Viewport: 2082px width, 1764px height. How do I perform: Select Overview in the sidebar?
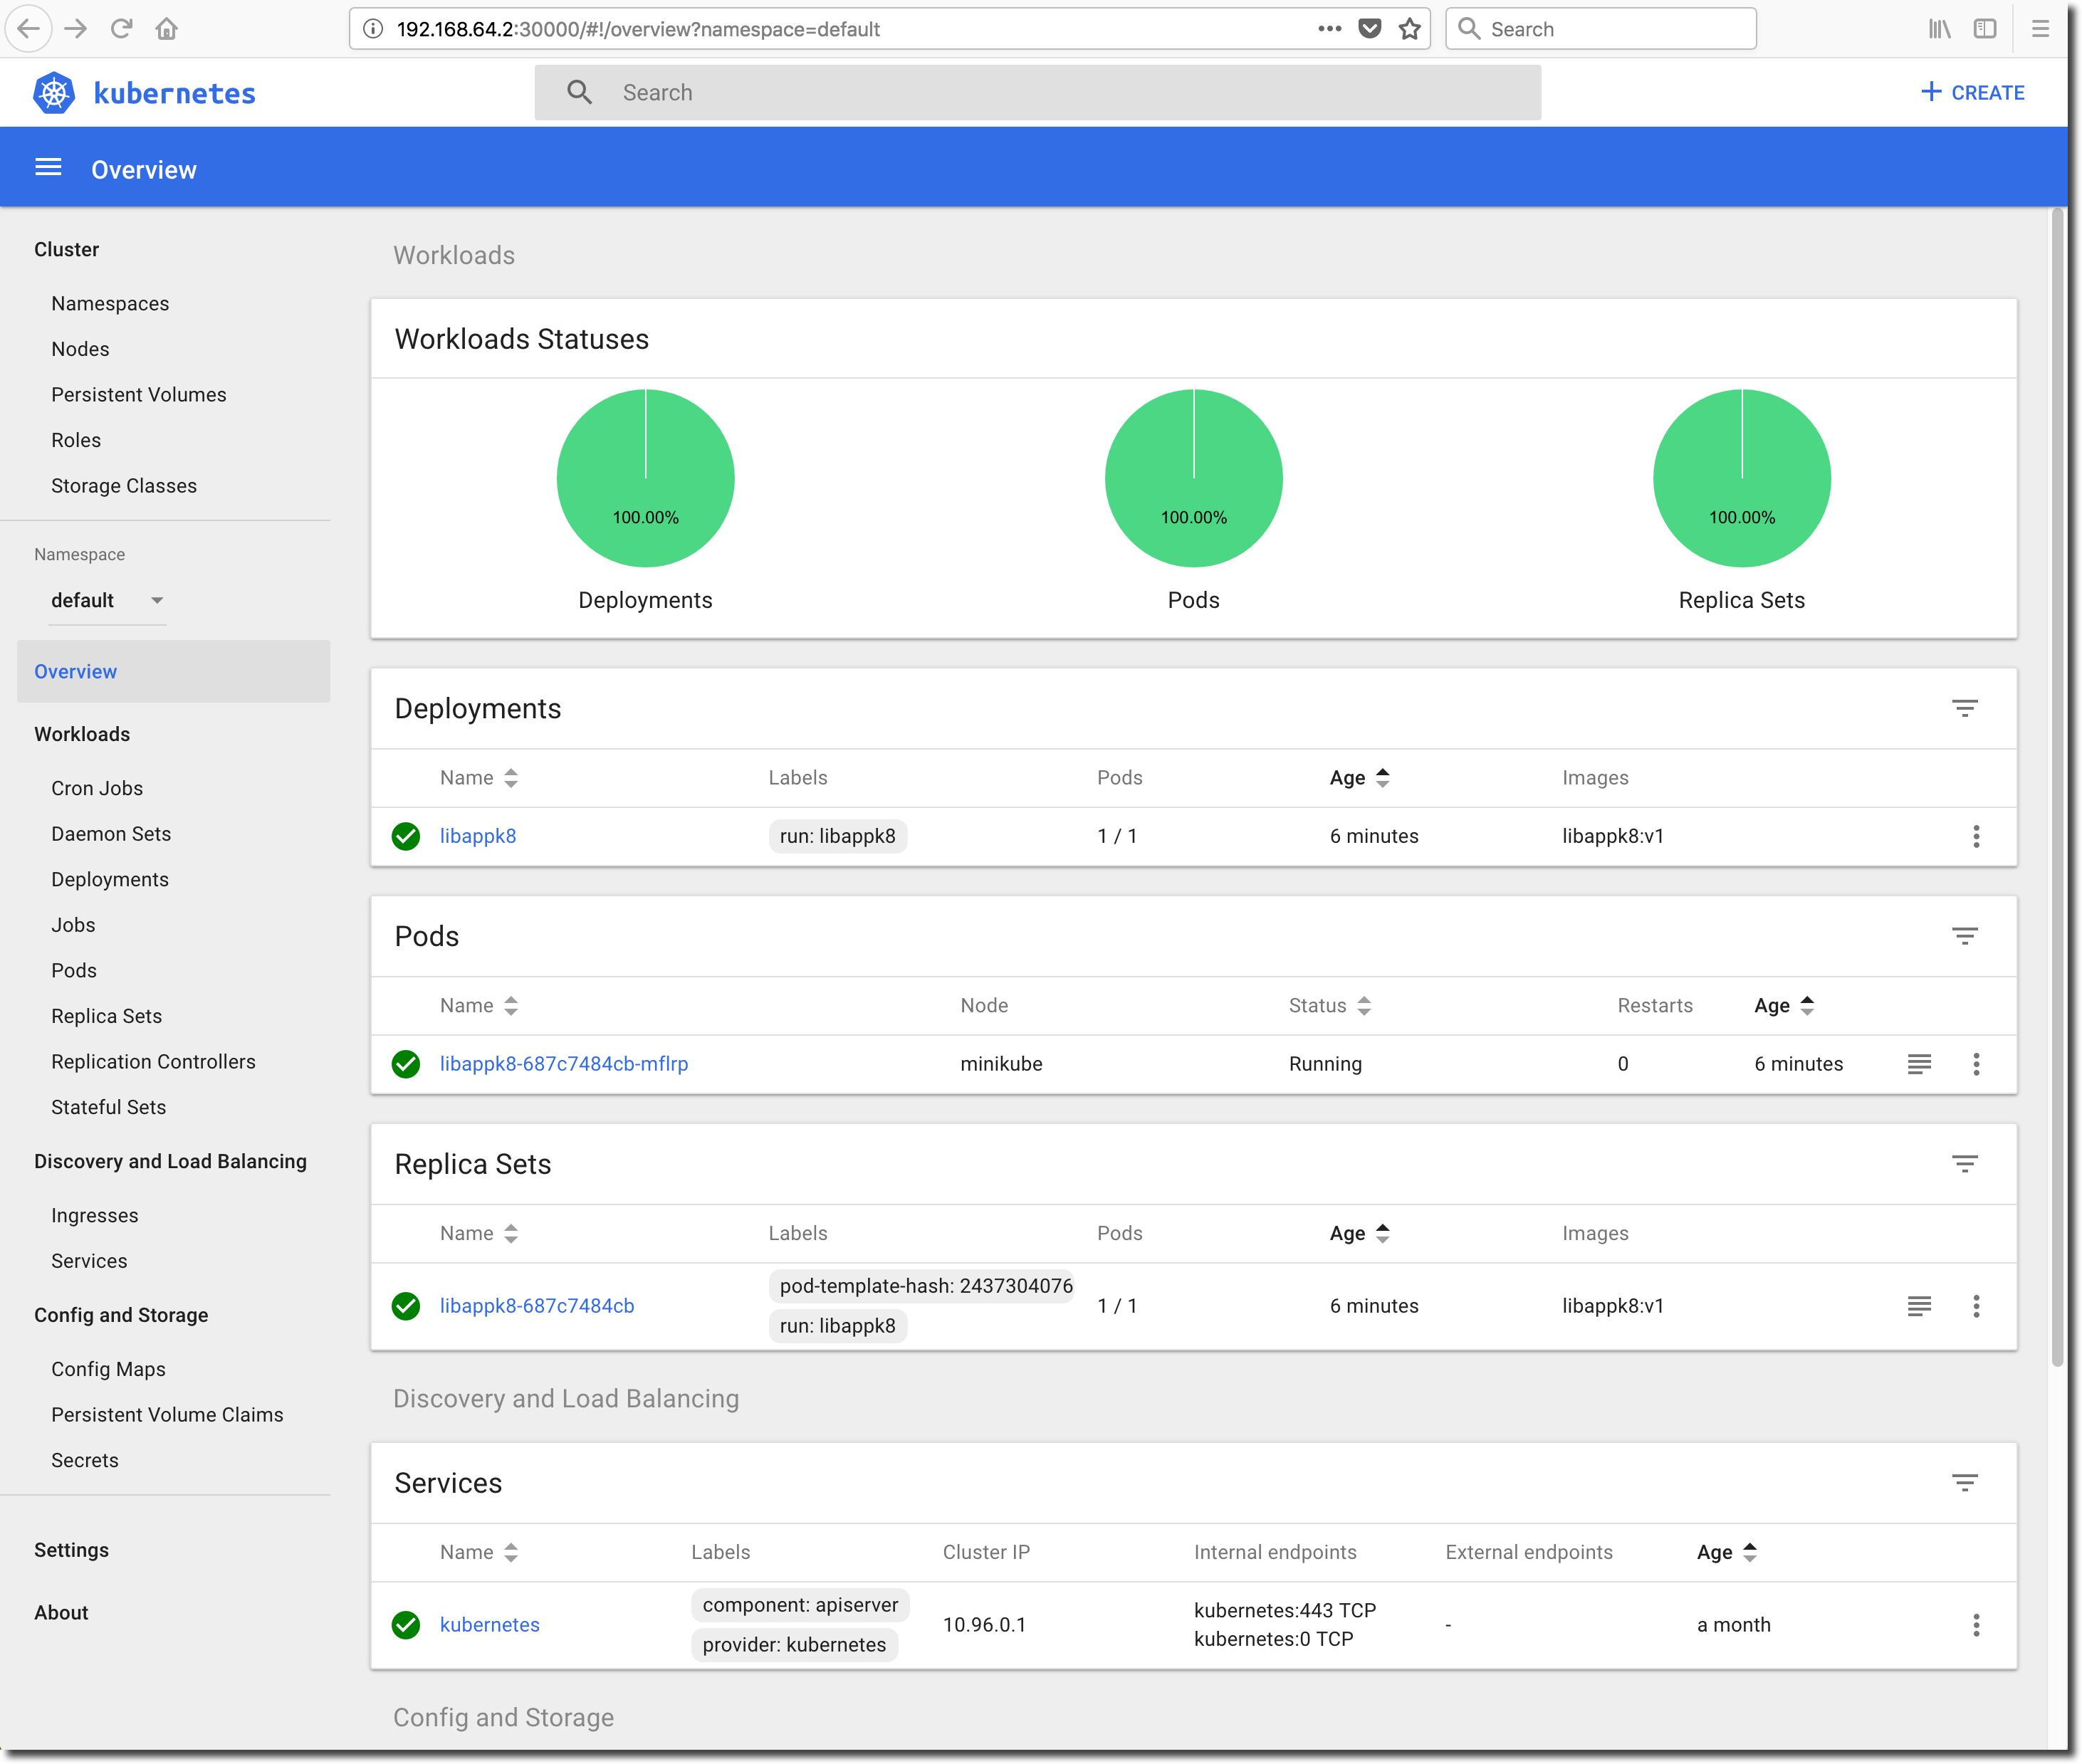[173, 671]
